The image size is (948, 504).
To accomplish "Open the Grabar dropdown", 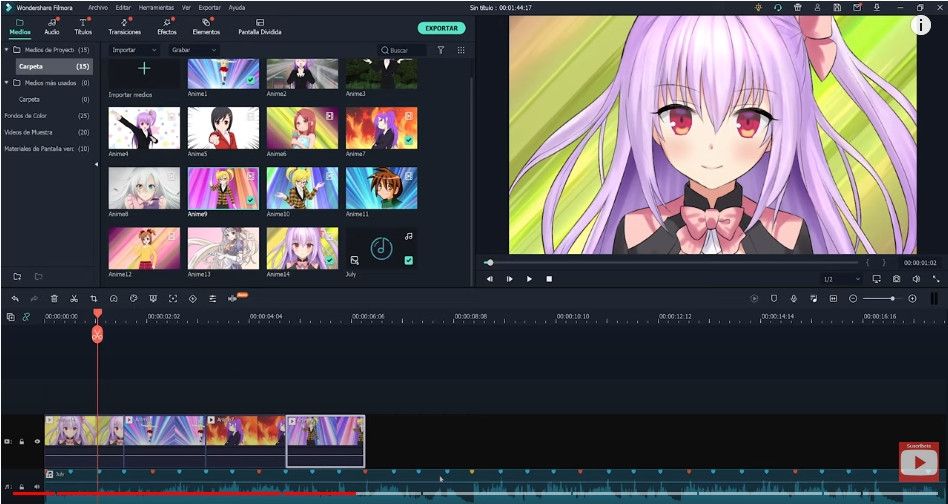I will pos(192,50).
